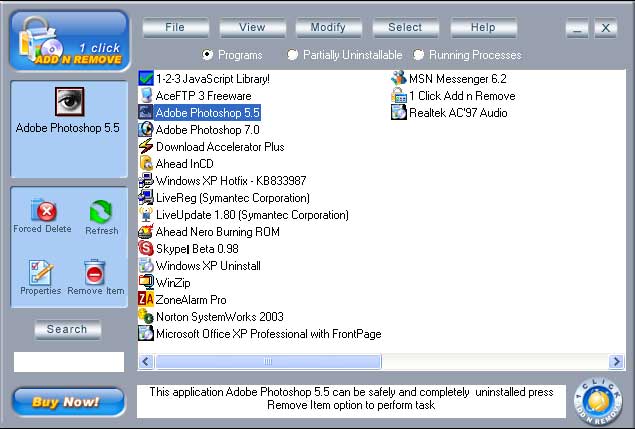The image size is (635, 429).
Task: Click the Norton SystemWorks 2003 icon
Action: pyautogui.click(x=146, y=316)
